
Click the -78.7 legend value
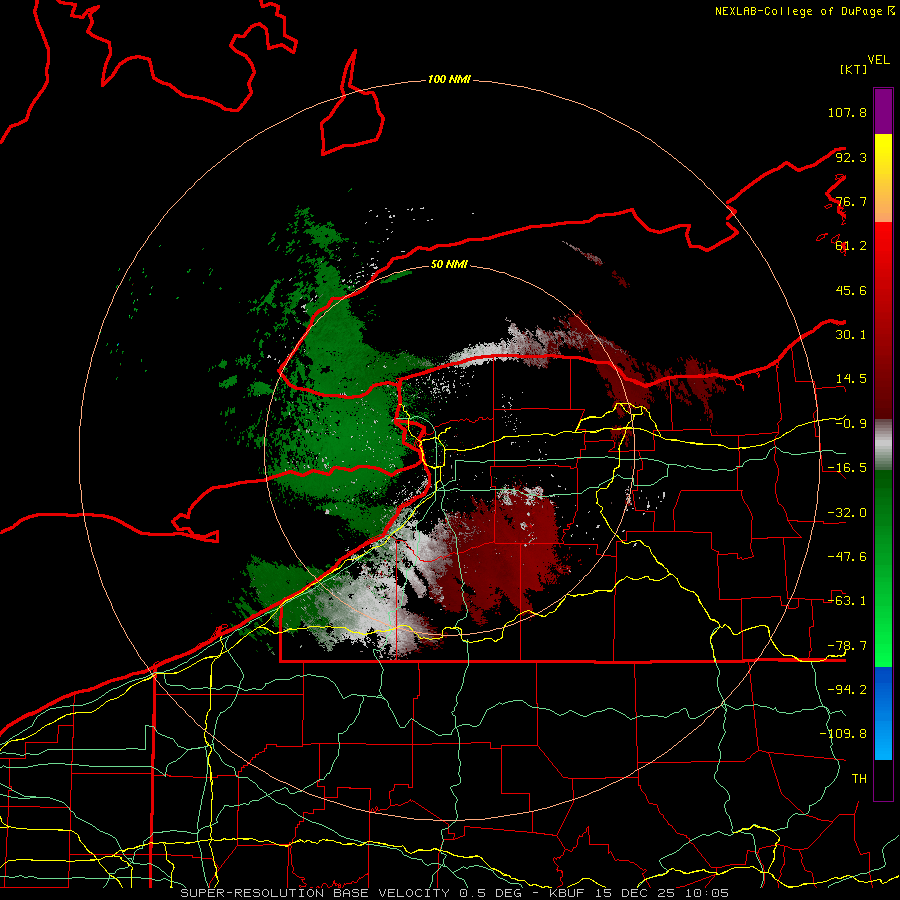click(x=847, y=646)
